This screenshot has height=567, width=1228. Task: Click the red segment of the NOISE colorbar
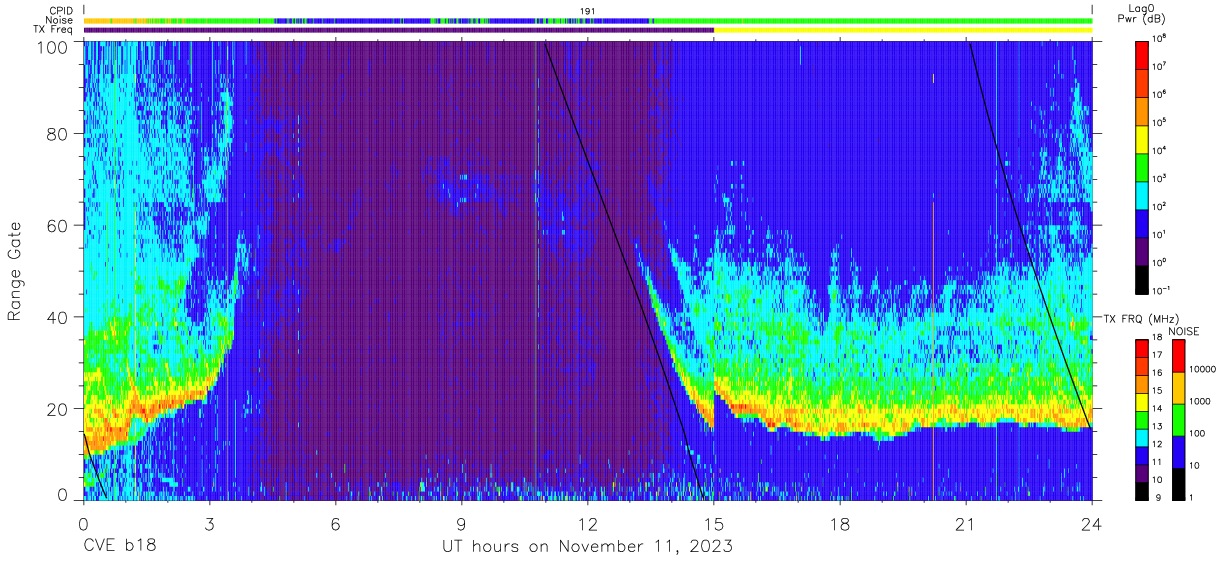click(x=1178, y=356)
